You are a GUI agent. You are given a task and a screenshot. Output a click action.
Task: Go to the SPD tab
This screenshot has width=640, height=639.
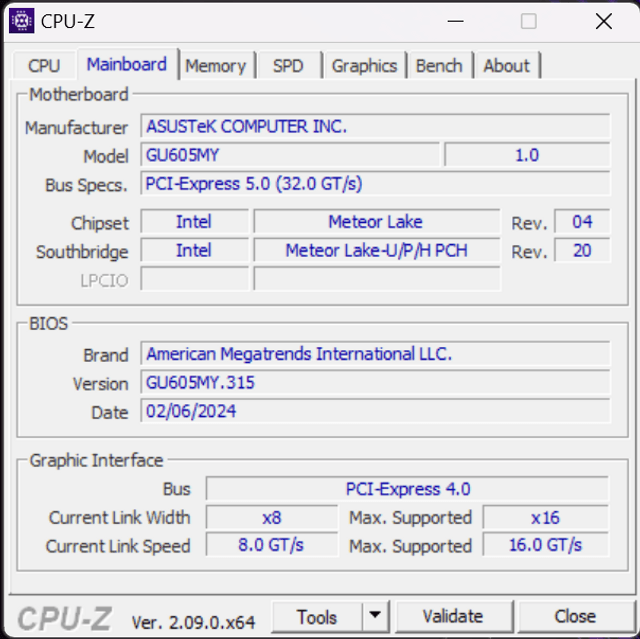pos(288,66)
